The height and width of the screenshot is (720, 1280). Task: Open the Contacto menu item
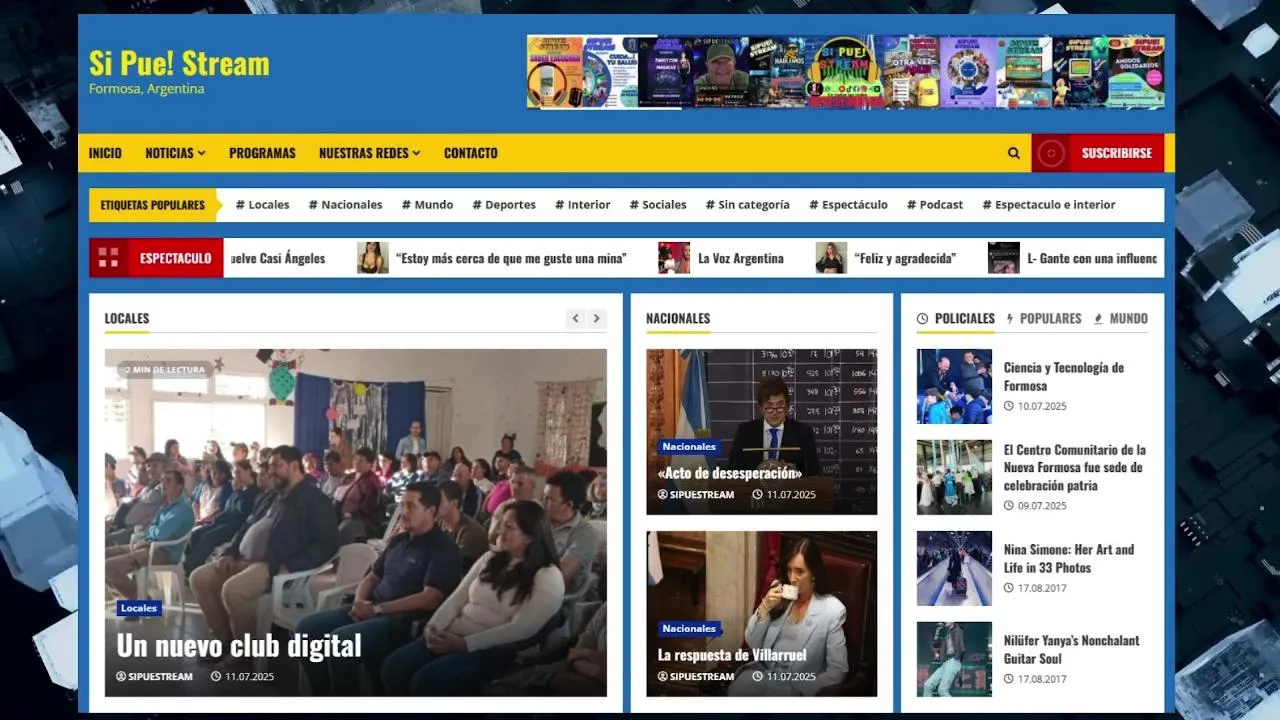(471, 153)
